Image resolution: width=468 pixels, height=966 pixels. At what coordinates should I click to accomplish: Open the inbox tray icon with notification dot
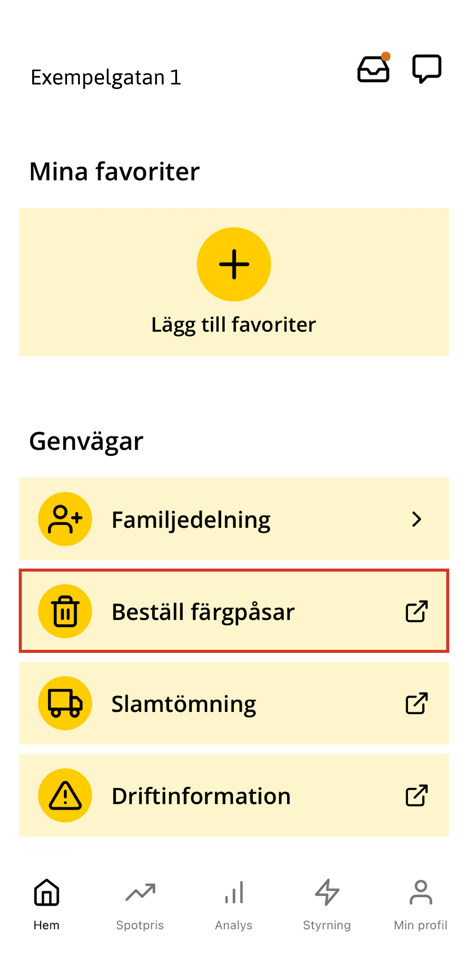point(374,68)
